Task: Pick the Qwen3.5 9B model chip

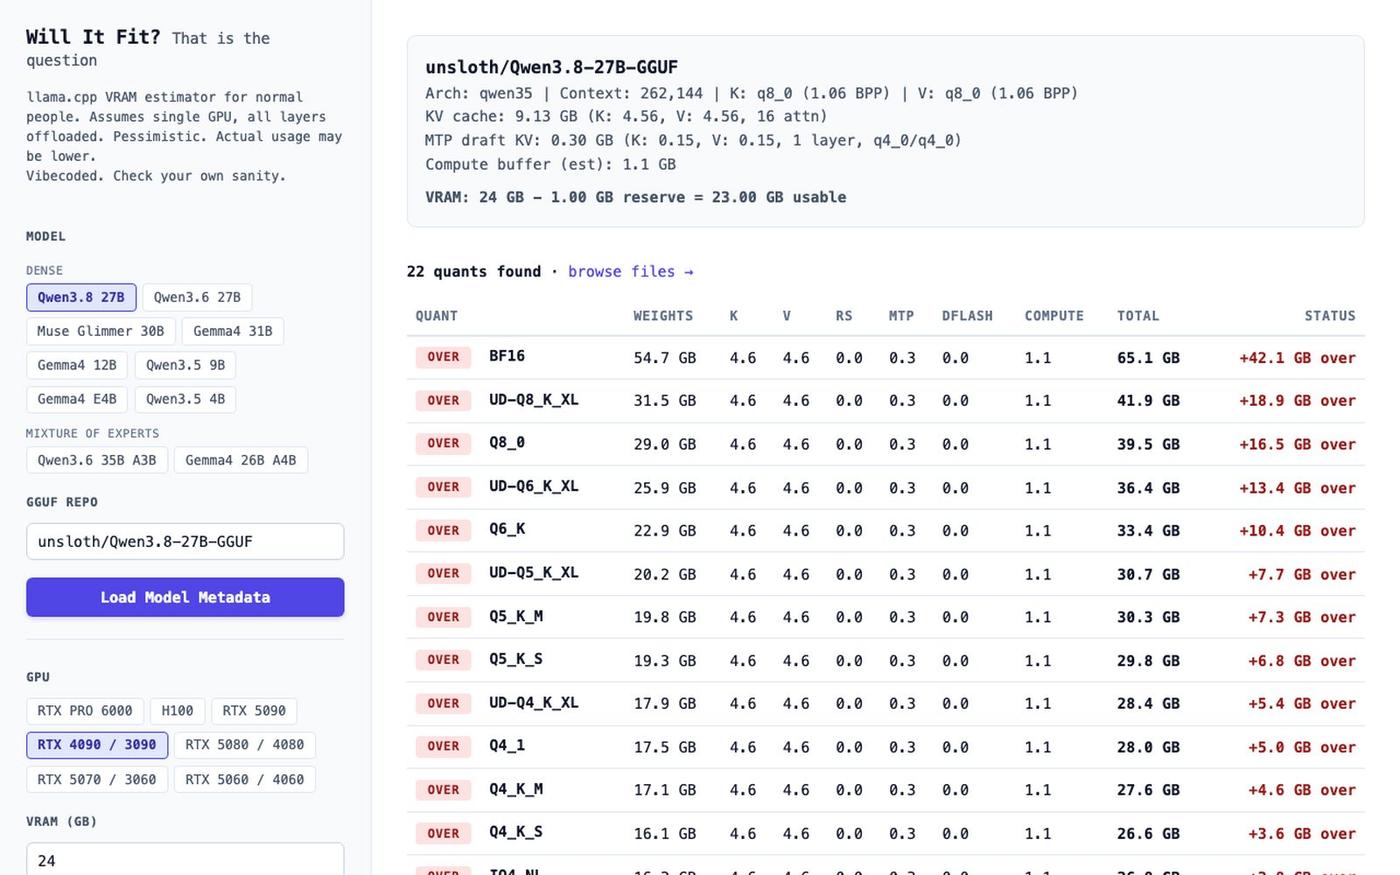Action: (x=186, y=365)
